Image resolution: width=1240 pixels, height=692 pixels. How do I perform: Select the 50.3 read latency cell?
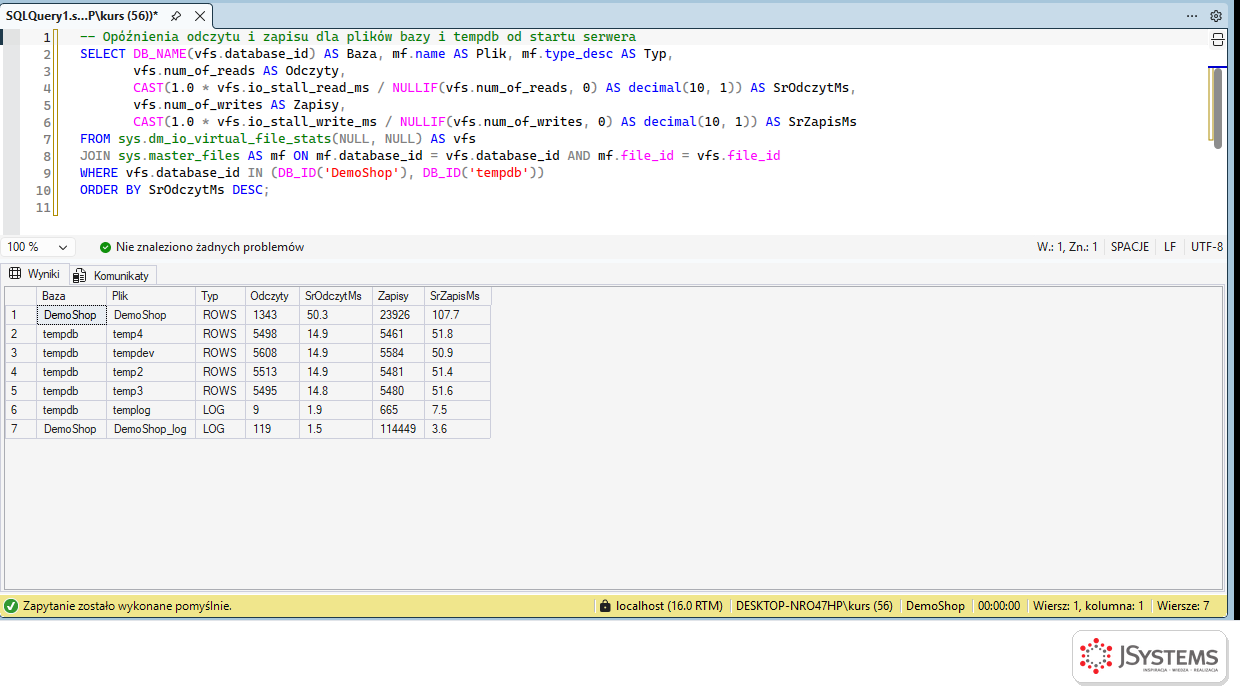336,315
